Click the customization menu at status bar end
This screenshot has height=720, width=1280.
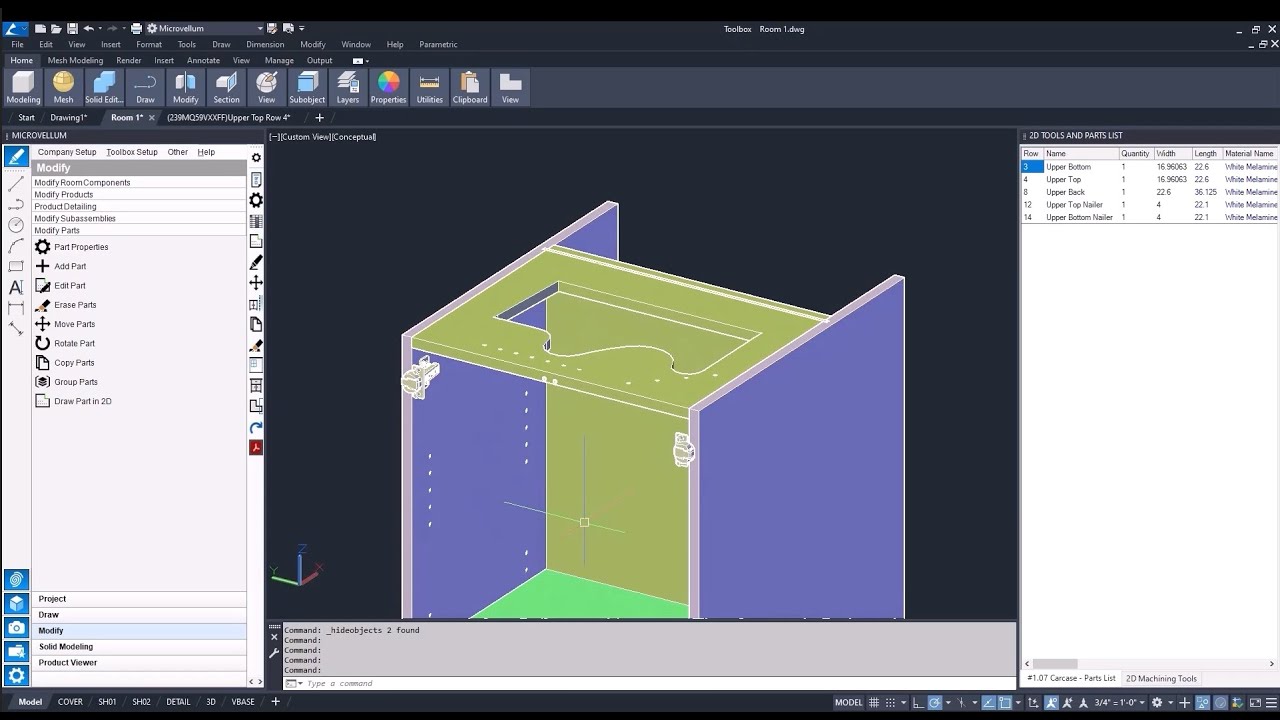1270,702
